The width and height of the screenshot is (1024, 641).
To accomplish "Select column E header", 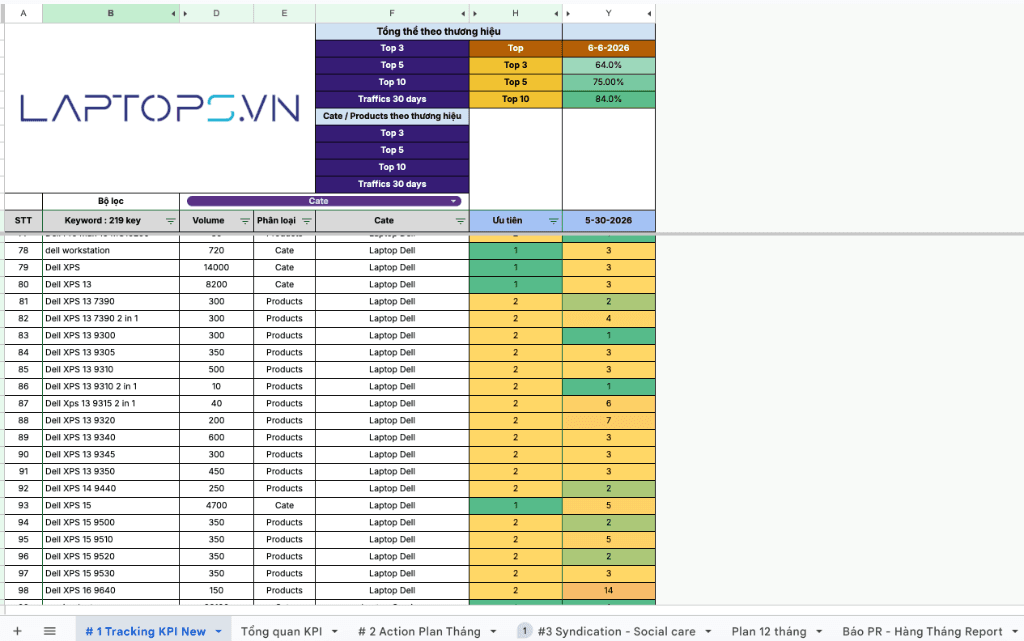I will coord(284,13).
